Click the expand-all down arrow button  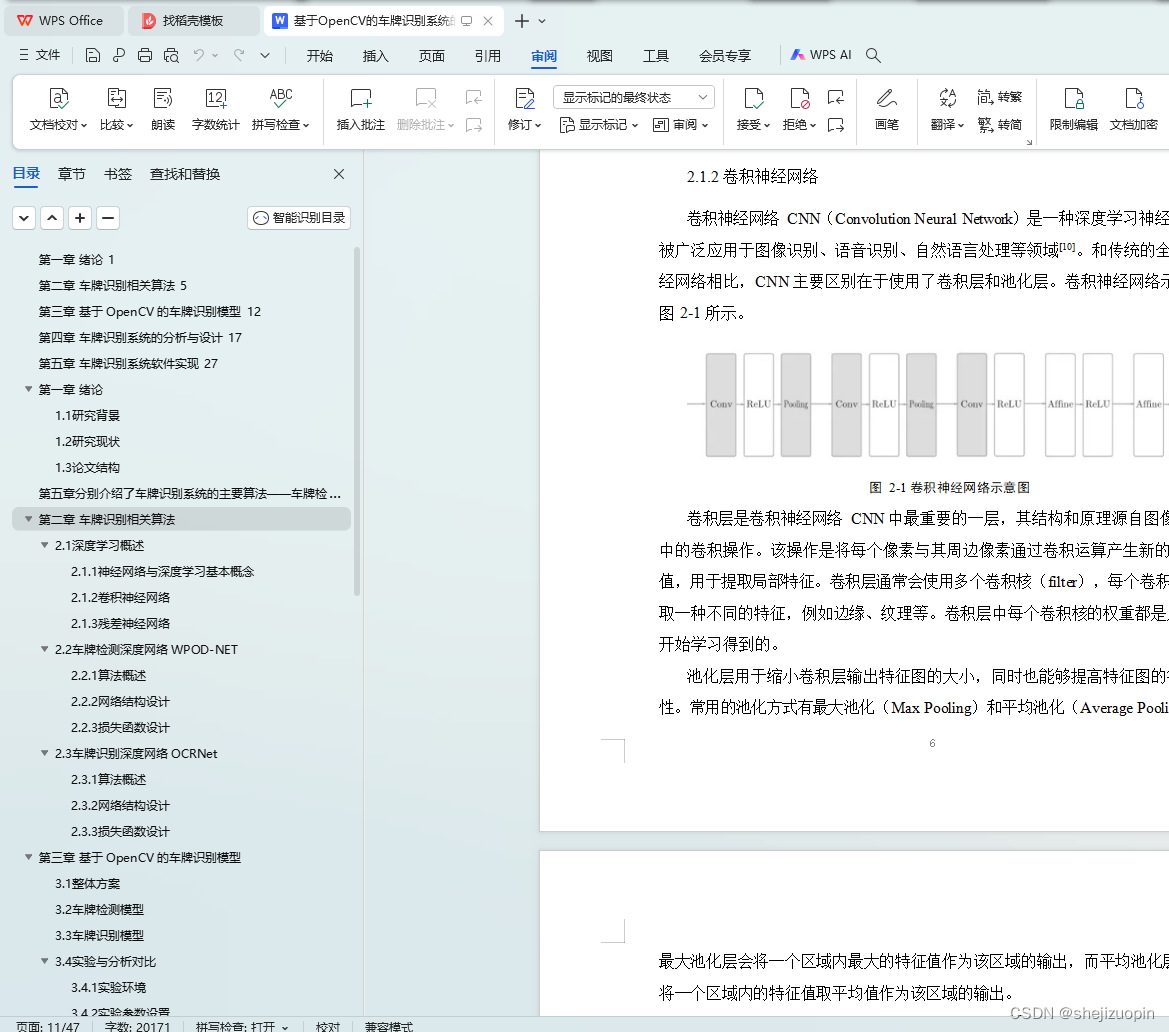[x=24, y=218]
